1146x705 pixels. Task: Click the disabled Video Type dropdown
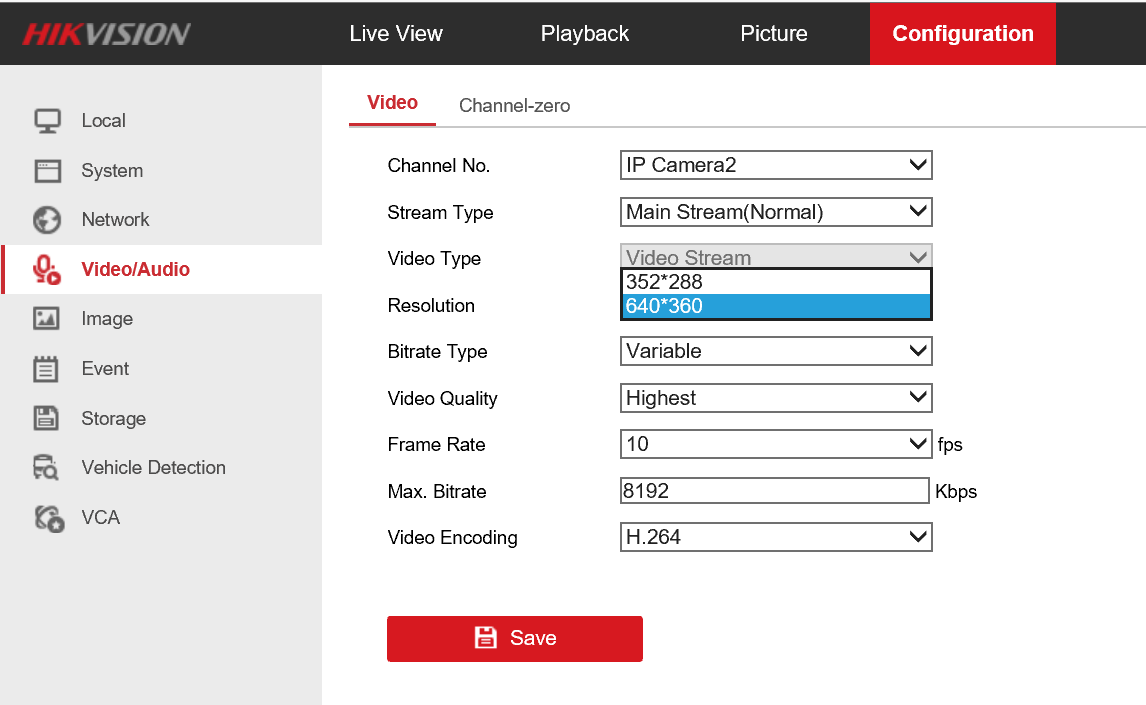(x=775, y=256)
